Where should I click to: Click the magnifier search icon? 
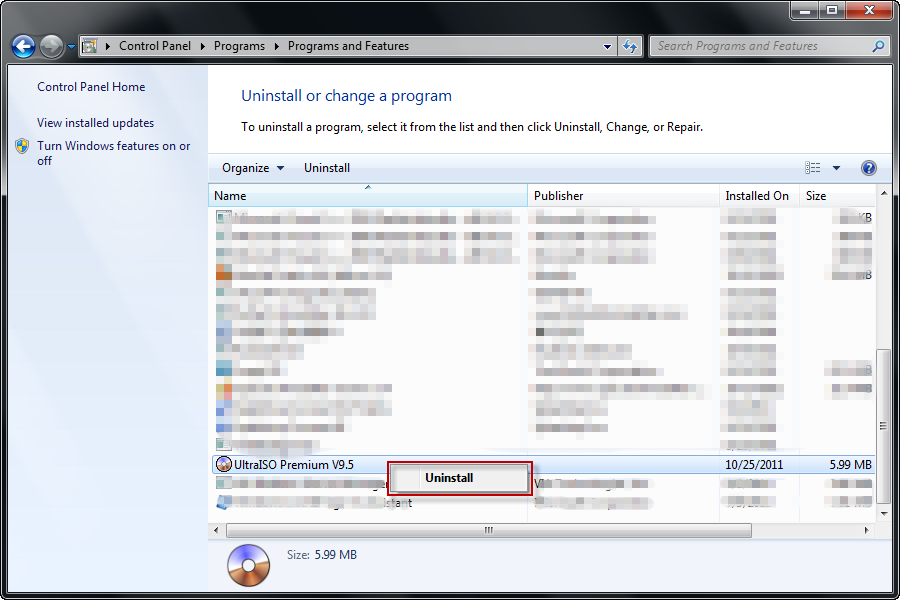pyautogui.click(x=878, y=46)
